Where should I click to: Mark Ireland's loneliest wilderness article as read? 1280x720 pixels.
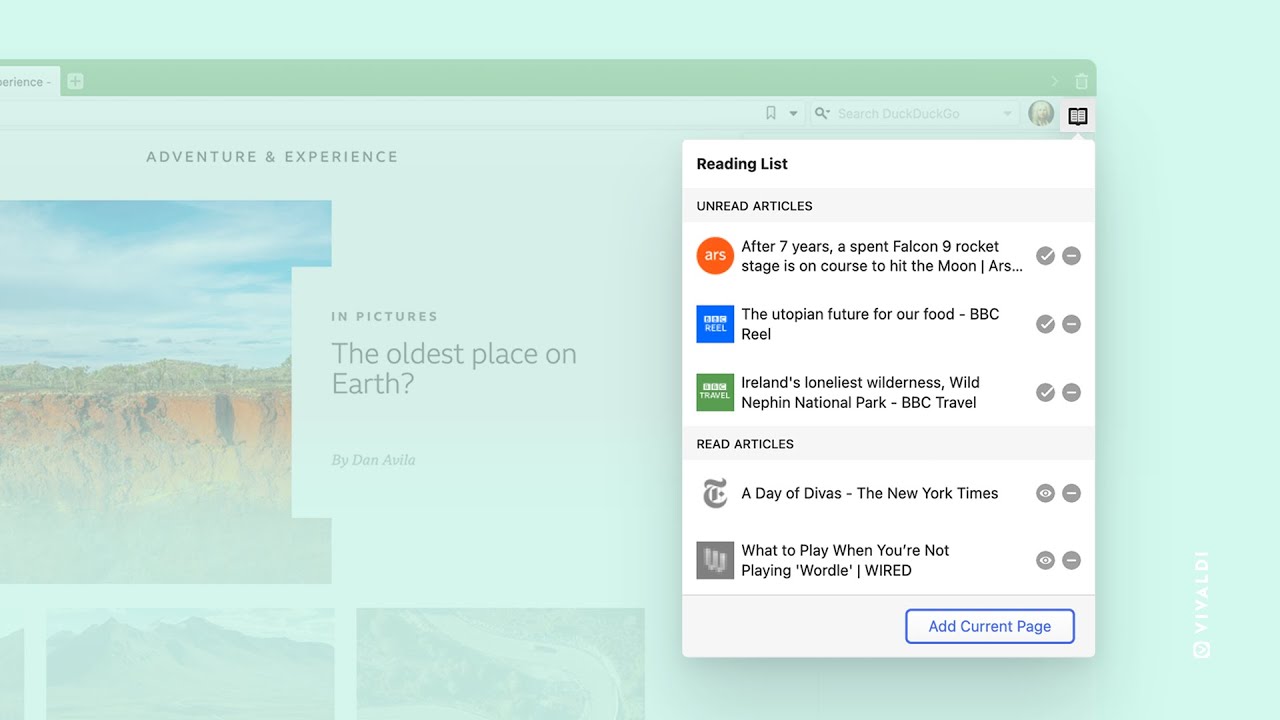pos(1045,392)
